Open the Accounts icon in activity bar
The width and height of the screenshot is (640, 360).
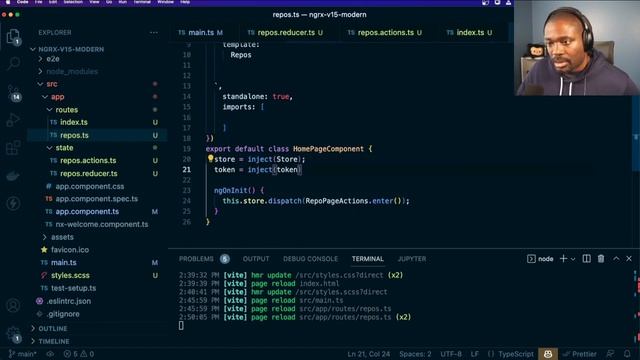point(13,305)
